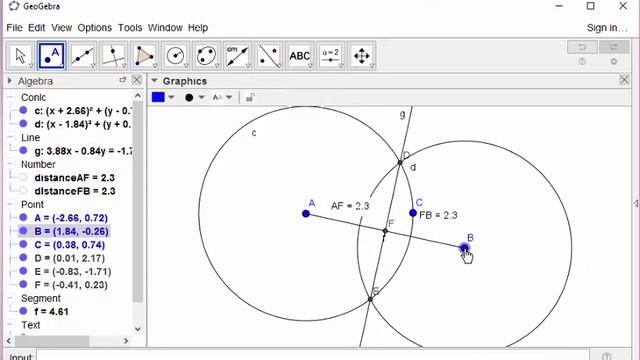Viewport: 640px width, 360px height.
Task: Click the blue color swatch
Action: coord(158,97)
